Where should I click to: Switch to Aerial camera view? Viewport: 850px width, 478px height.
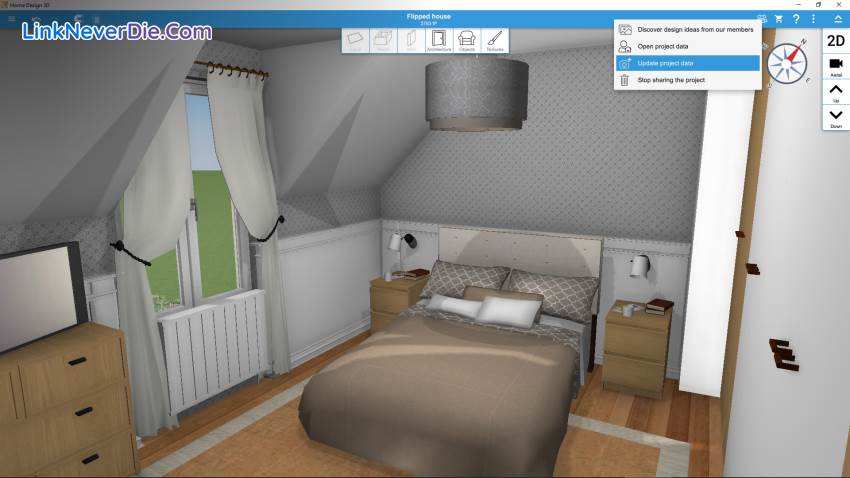[x=836, y=66]
